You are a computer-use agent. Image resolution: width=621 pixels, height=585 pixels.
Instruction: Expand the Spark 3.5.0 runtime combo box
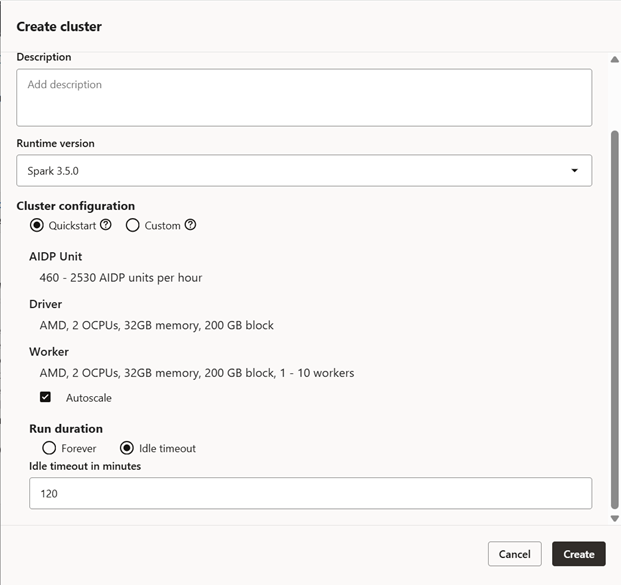click(x=303, y=171)
